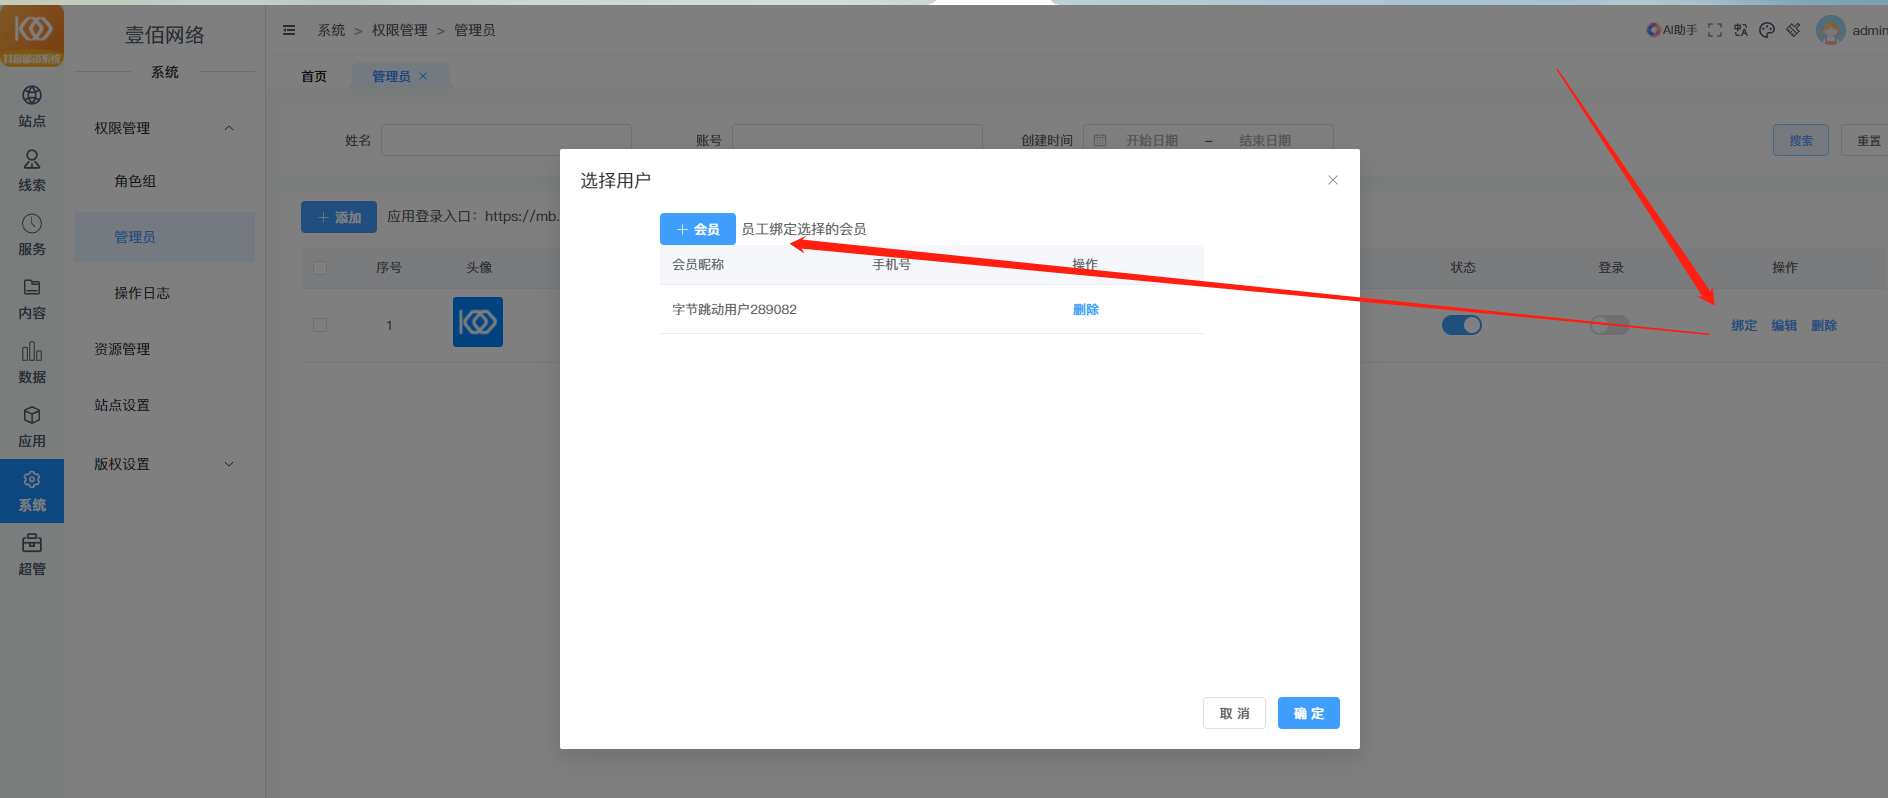Close the 选择用户 dialog
Image resolution: width=1888 pixels, height=798 pixels.
(x=1333, y=180)
